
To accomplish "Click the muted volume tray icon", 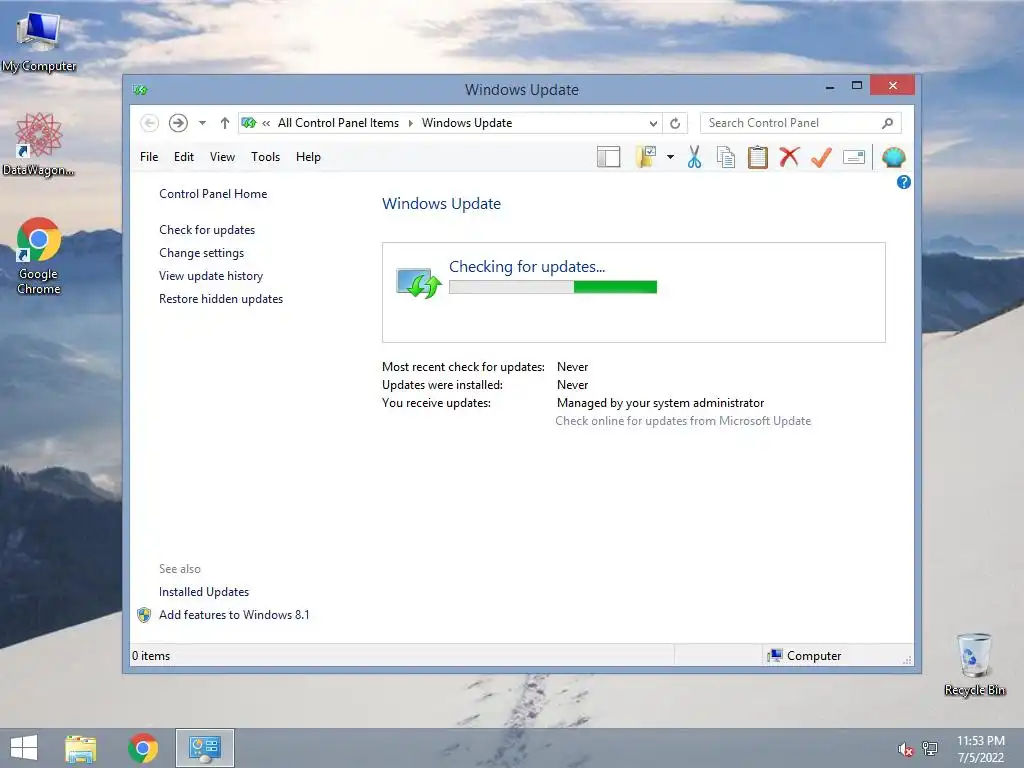I will pyautogui.click(x=905, y=749).
